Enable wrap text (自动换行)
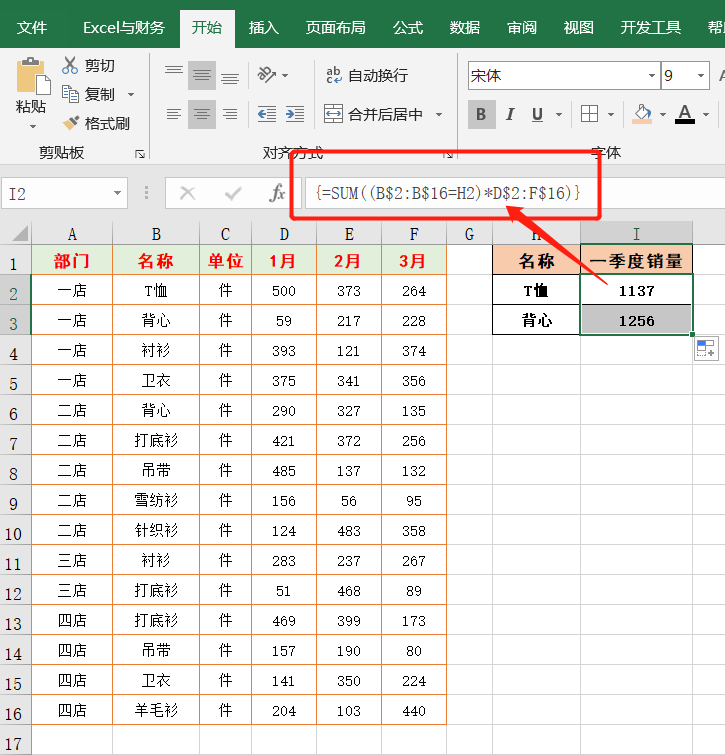Screen dimensions: 725x755 pos(366,75)
